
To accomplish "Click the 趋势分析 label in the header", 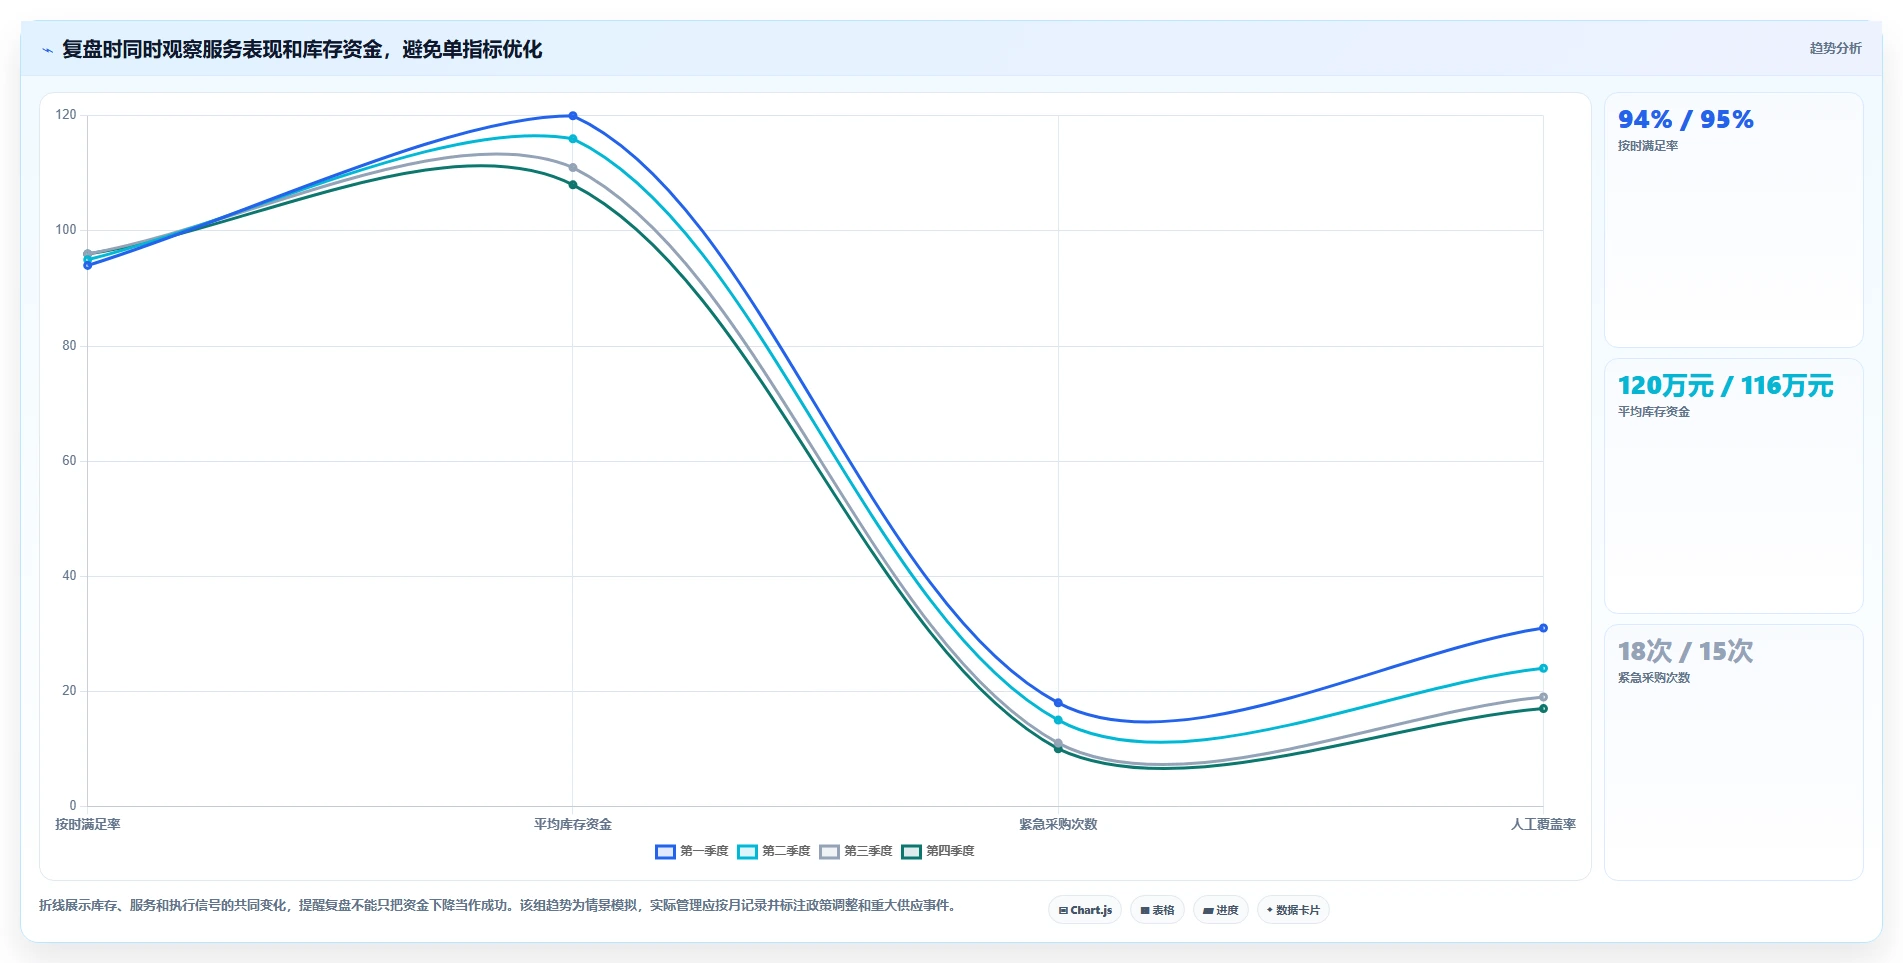I will 1835,48.
